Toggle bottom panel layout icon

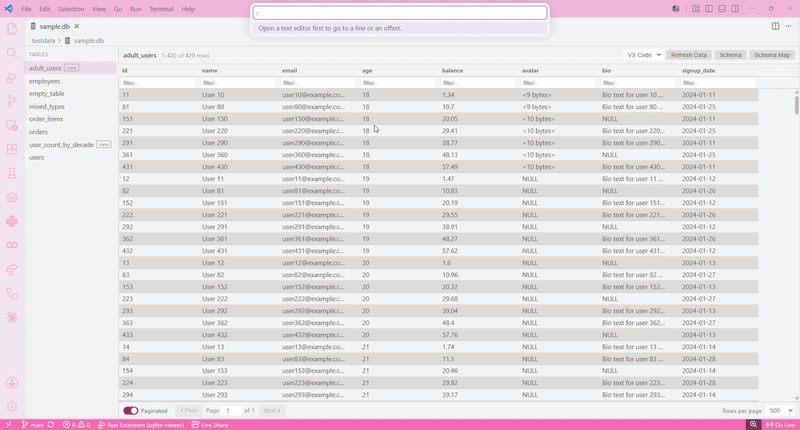[722, 9]
